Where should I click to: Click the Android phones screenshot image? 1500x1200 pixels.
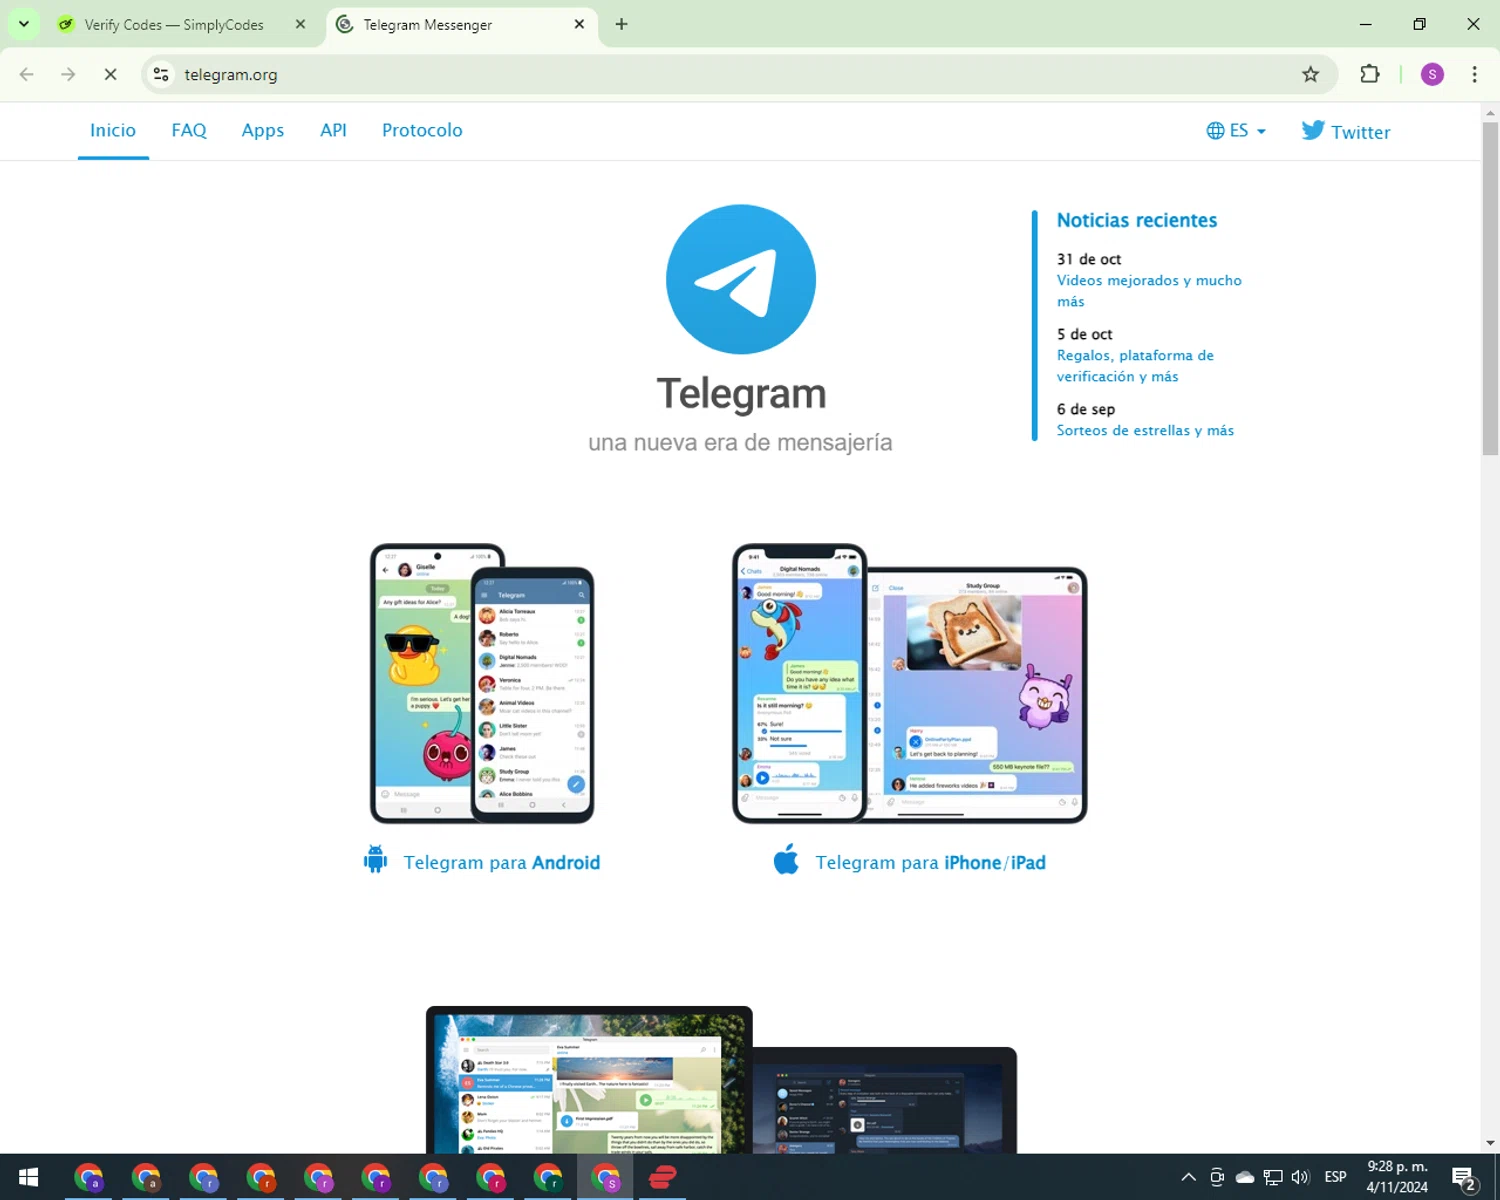482,683
